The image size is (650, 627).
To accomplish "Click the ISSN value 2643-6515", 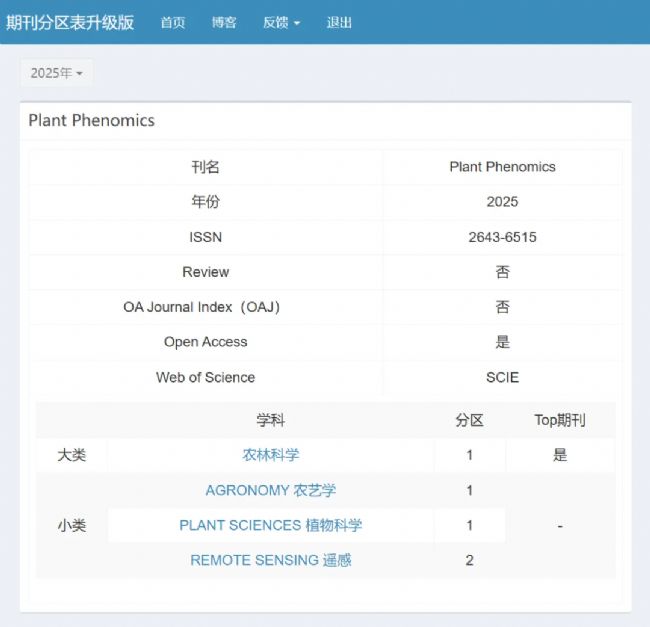I will (x=502, y=237).
